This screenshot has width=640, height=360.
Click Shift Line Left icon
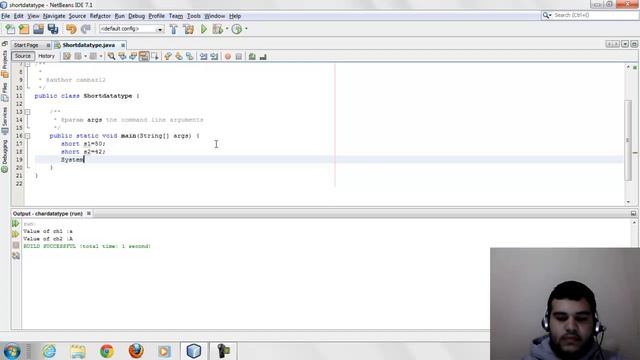(x=203, y=56)
